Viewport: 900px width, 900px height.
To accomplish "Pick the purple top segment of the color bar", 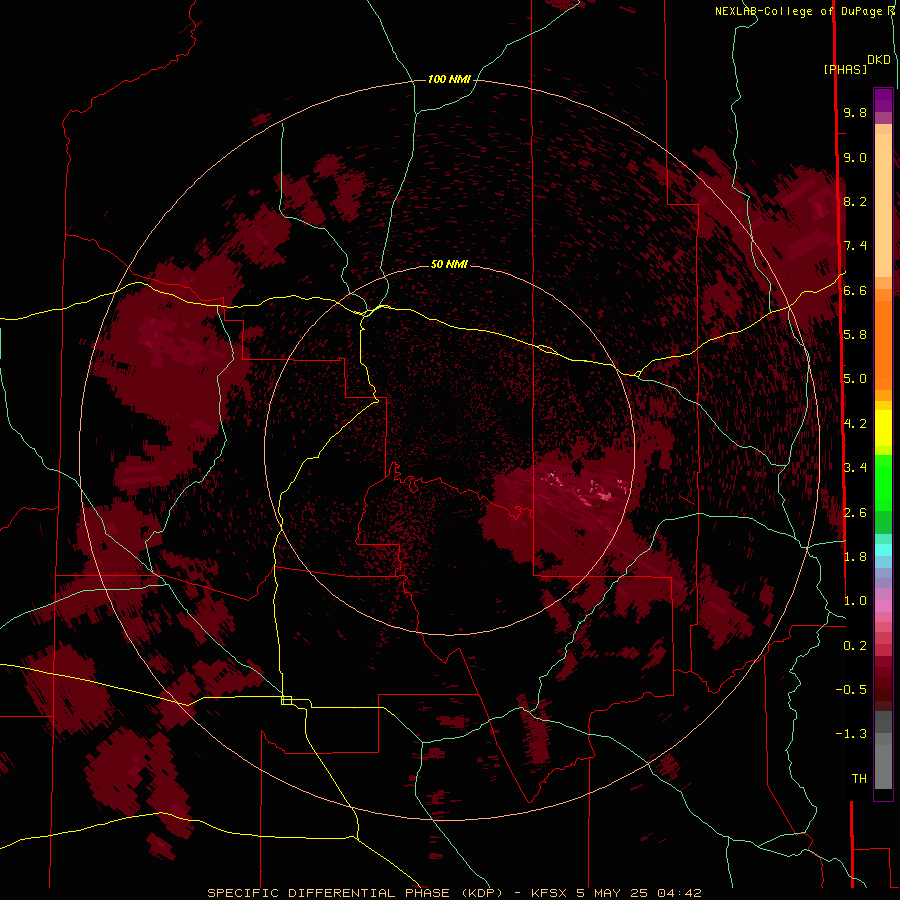I will (883, 100).
